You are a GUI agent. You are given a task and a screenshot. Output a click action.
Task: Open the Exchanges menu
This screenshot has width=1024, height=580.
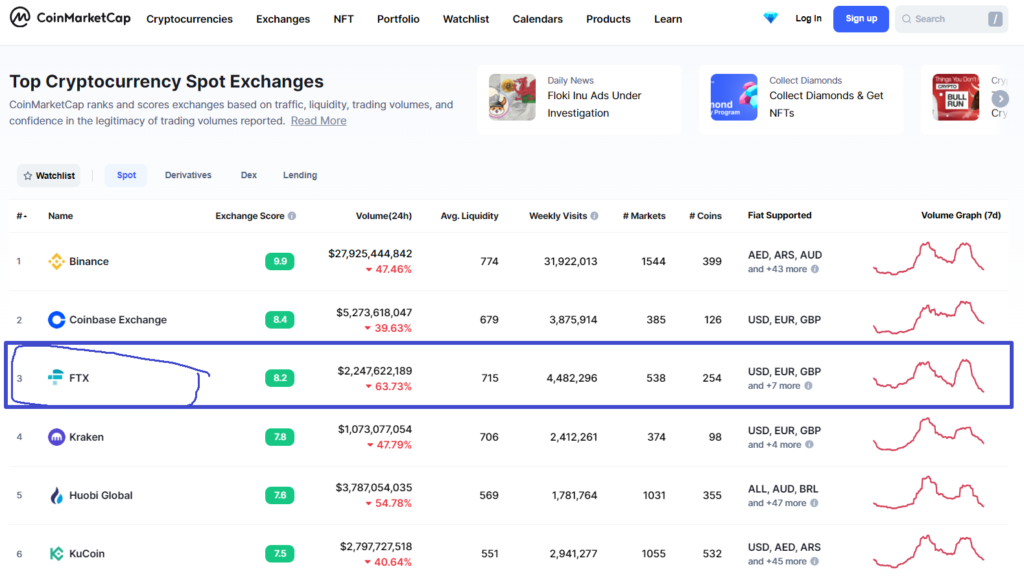click(x=283, y=19)
